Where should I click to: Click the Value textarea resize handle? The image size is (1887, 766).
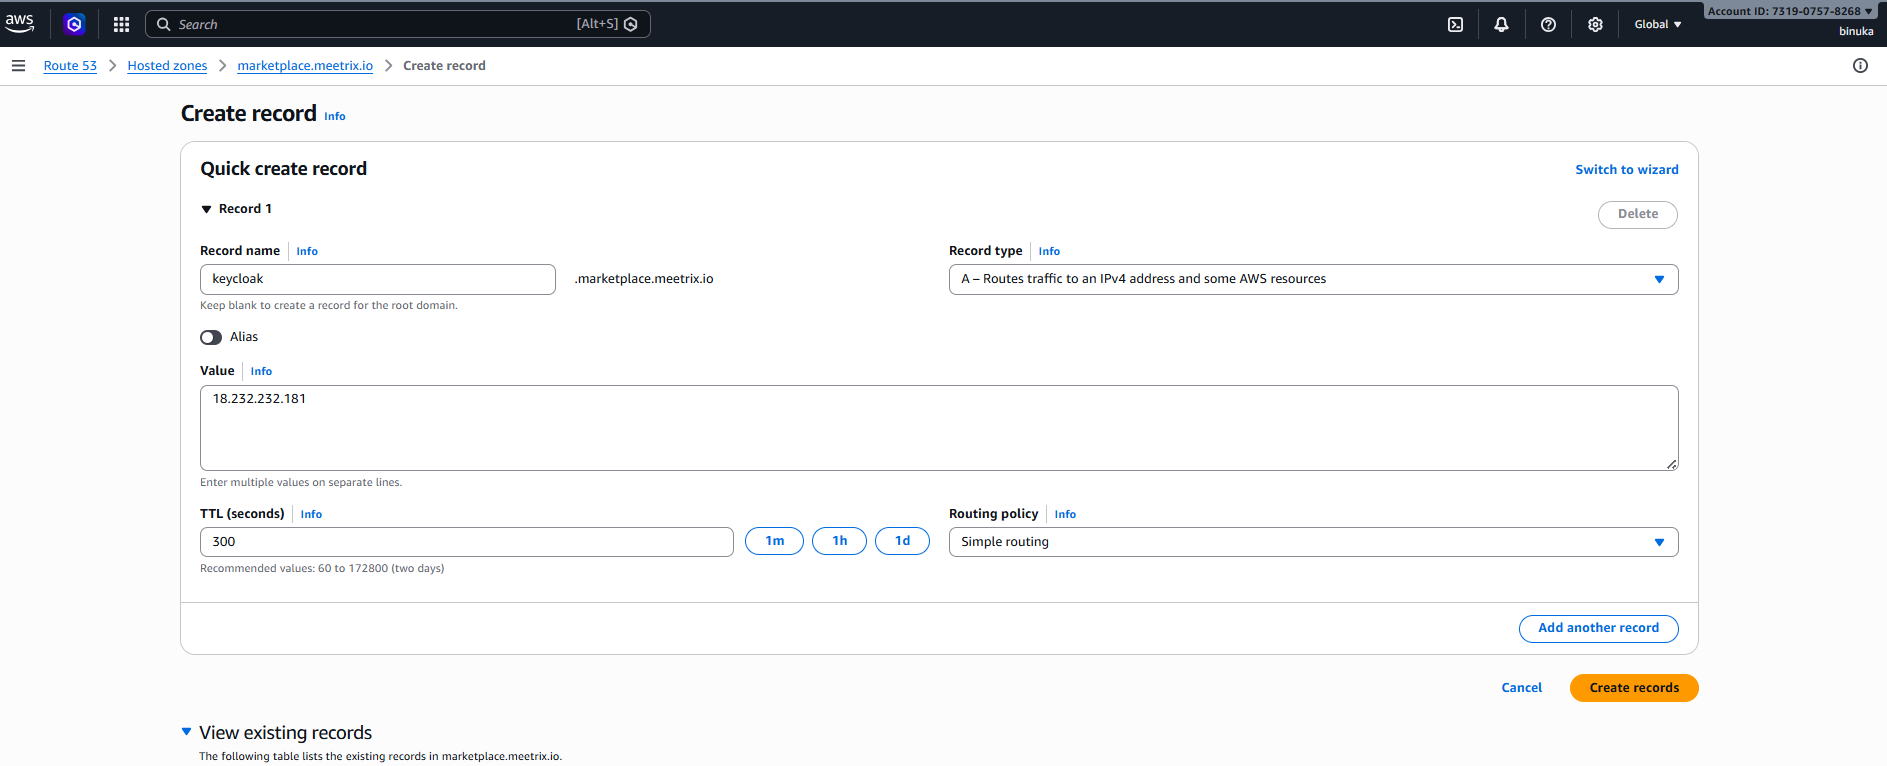pos(1671,464)
